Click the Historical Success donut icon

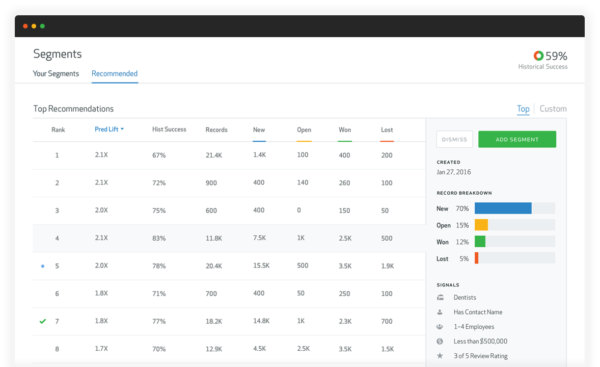[x=538, y=56]
